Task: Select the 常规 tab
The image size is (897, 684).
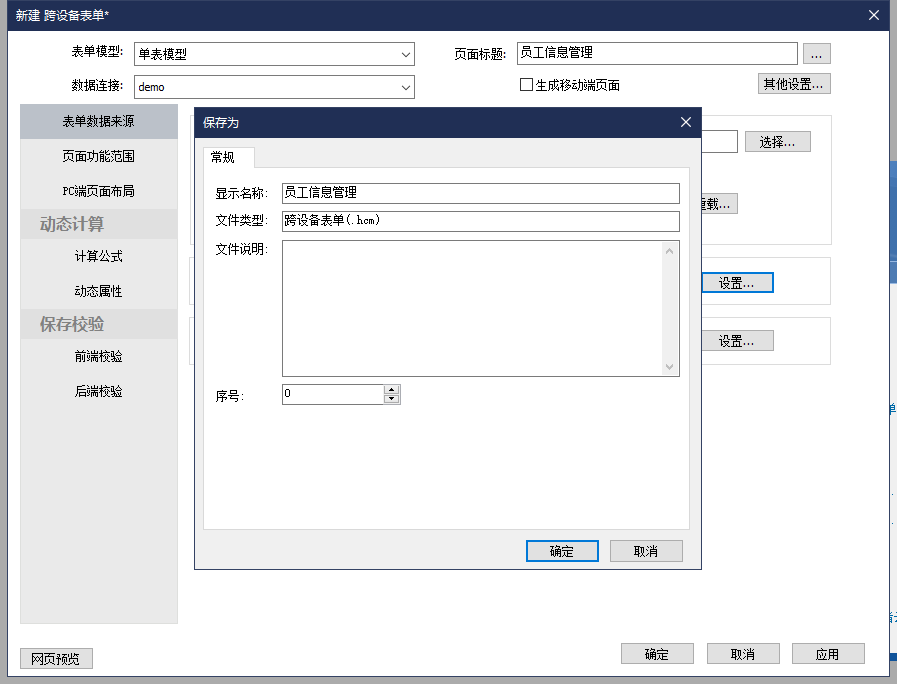Action: click(223, 157)
